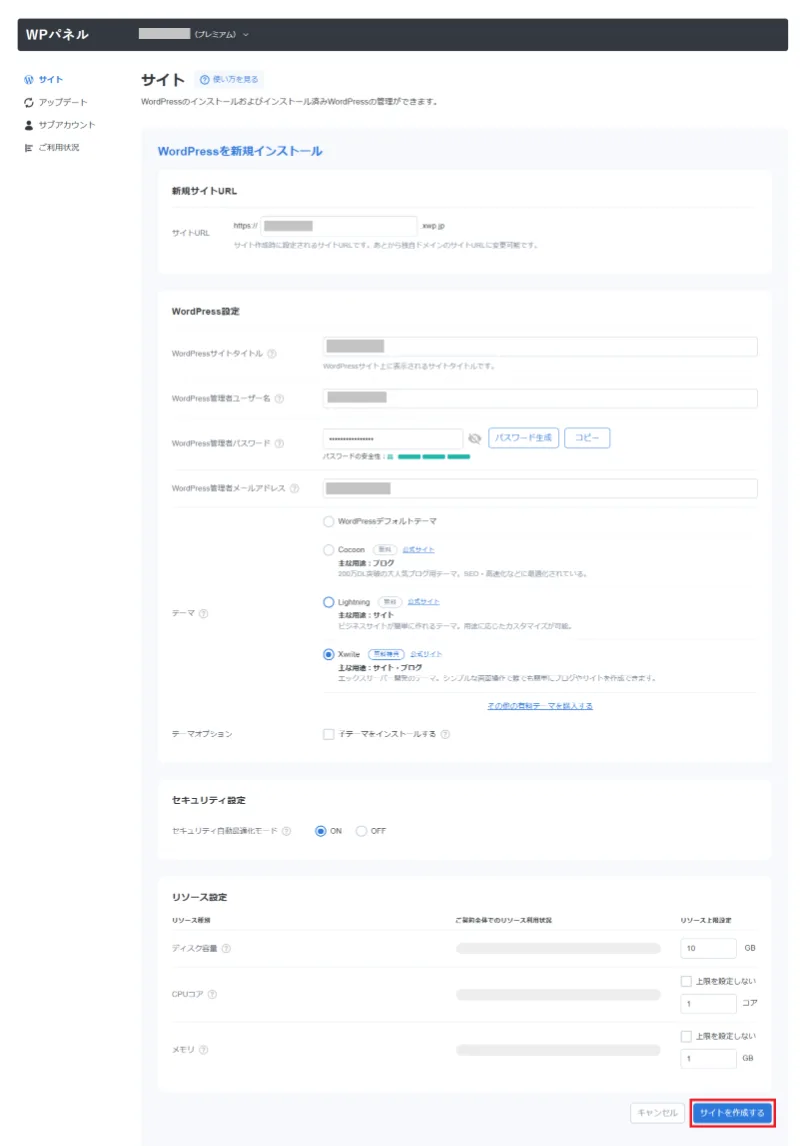Click the キャンセル button
800x1146 pixels.
658,1113
